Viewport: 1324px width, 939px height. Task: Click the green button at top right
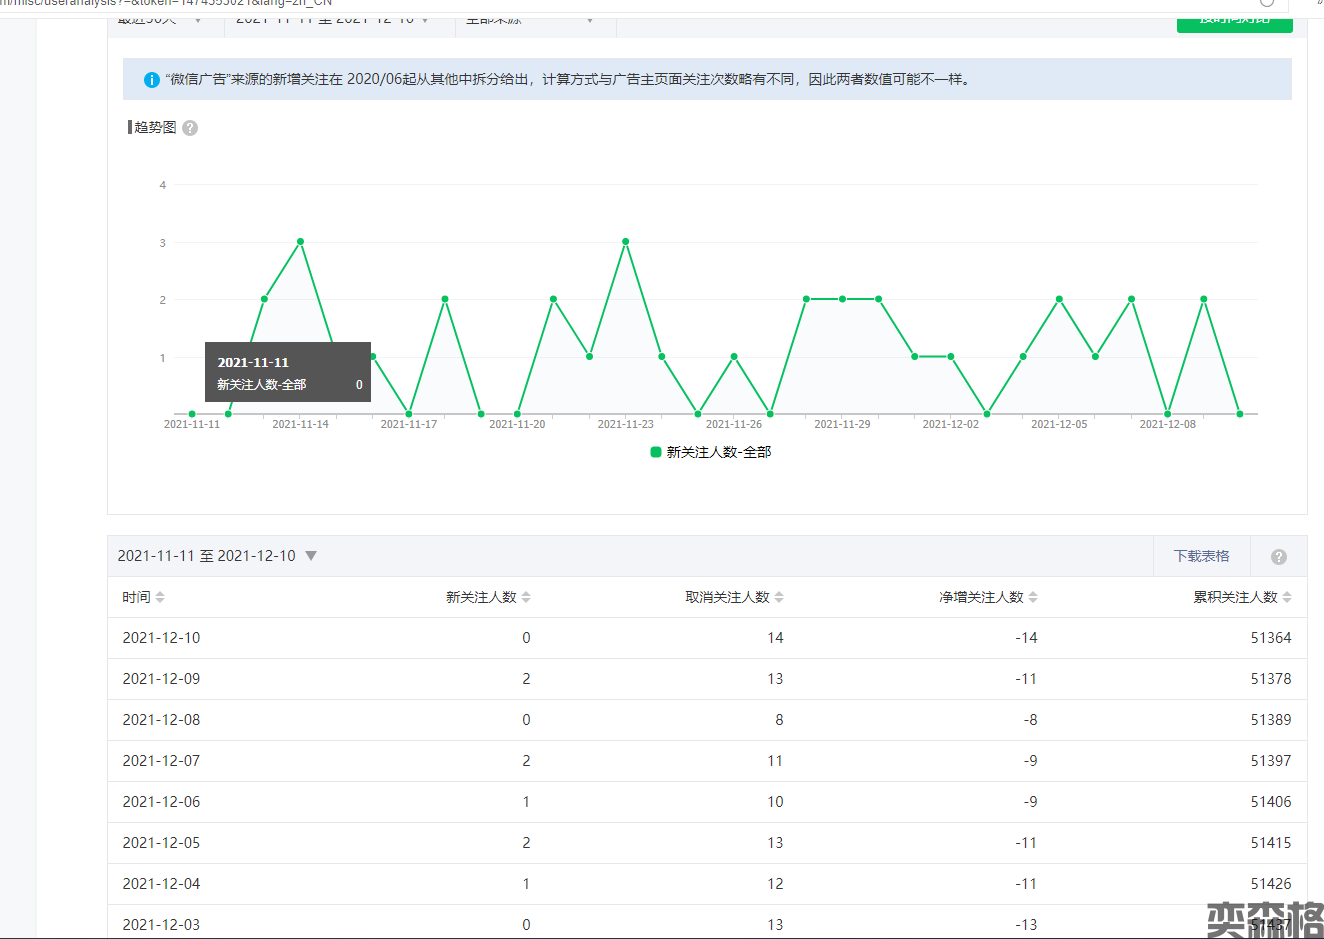coord(1234,20)
